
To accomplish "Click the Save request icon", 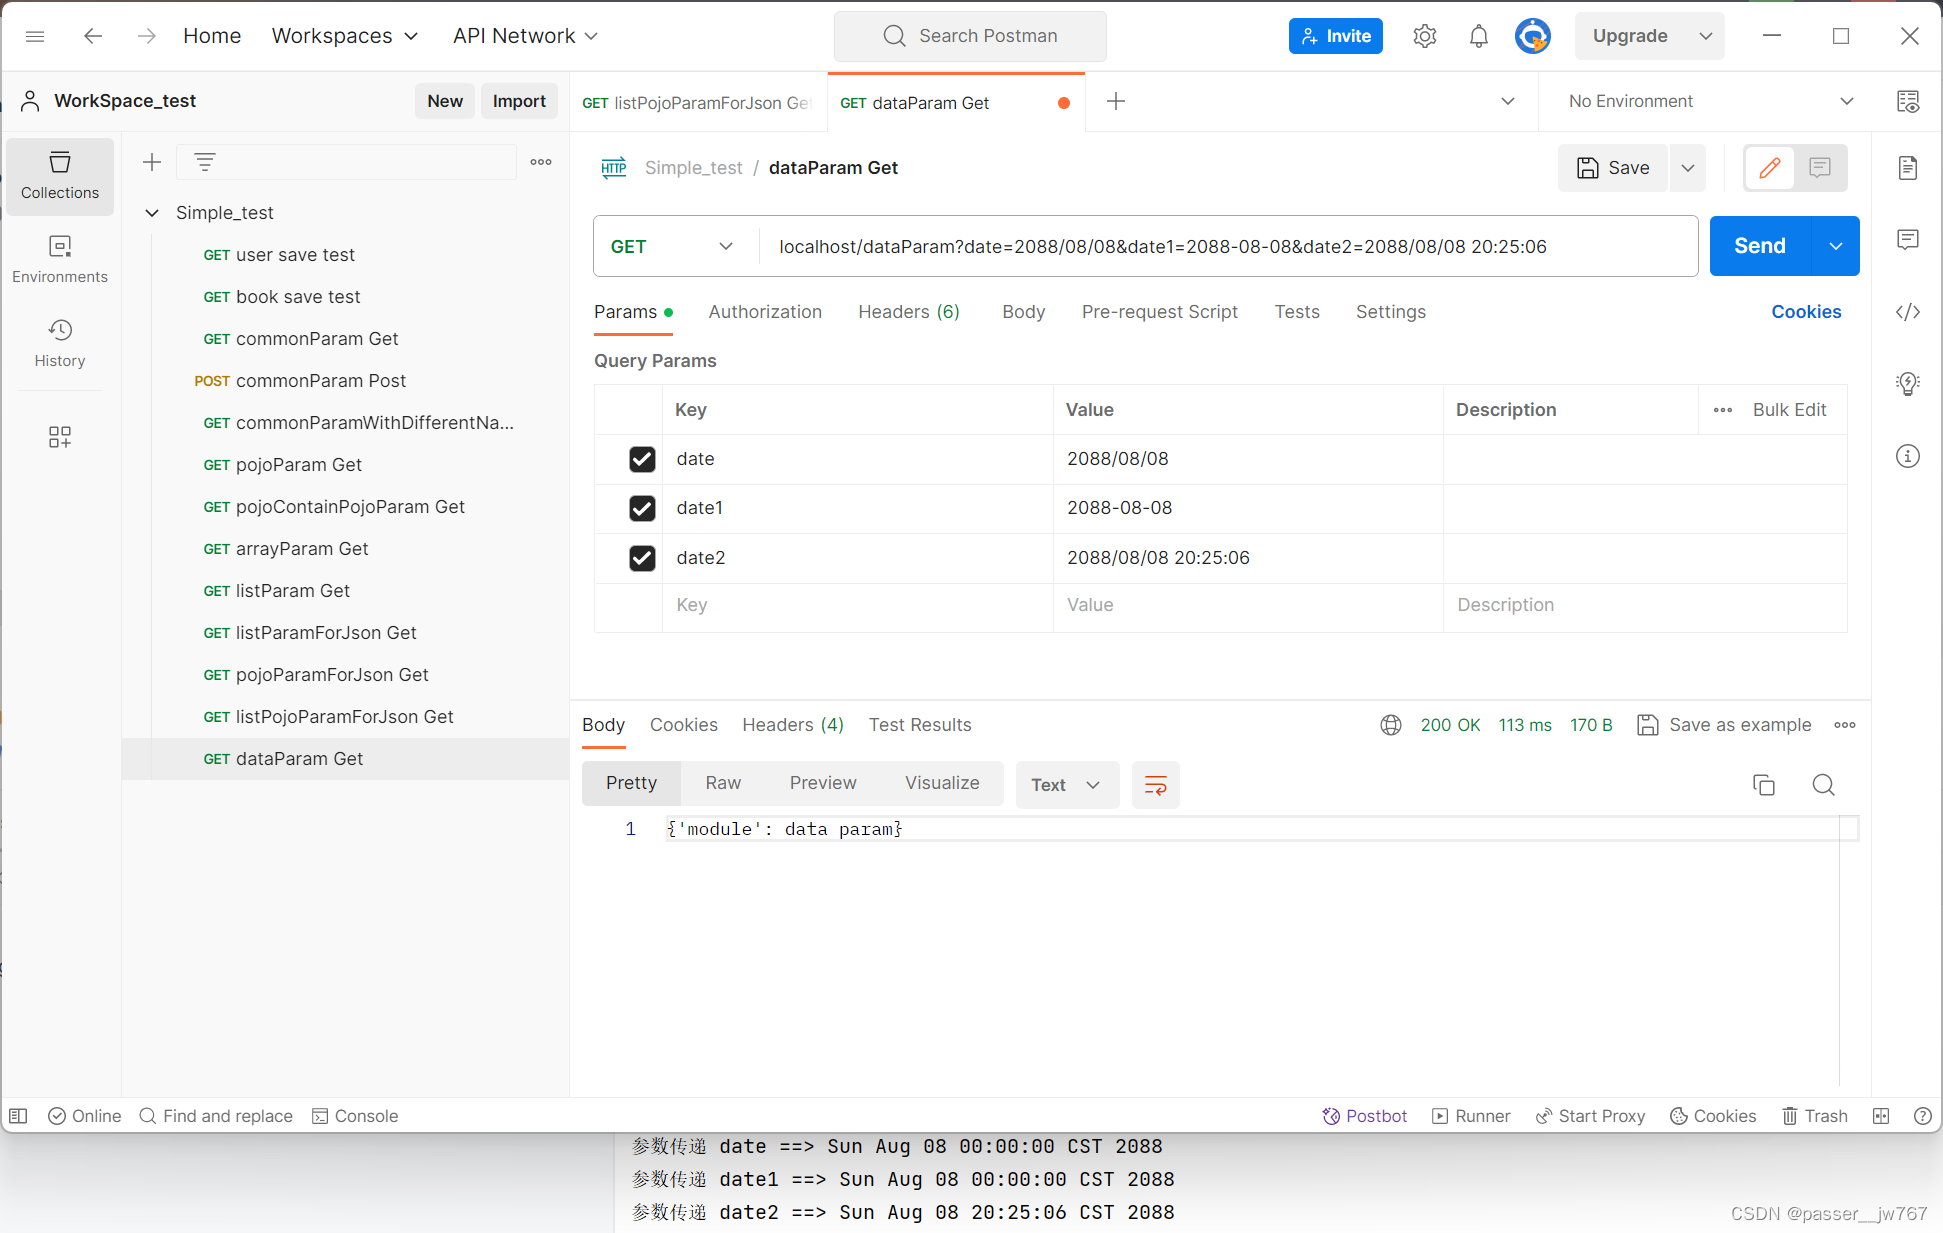I will pyautogui.click(x=1613, y=167).
